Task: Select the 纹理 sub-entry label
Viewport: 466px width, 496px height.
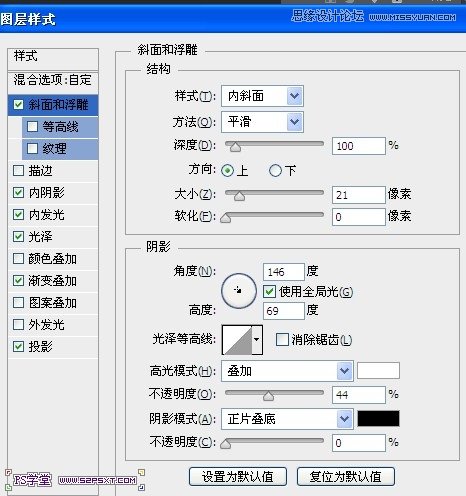Action: pos(55,149)
